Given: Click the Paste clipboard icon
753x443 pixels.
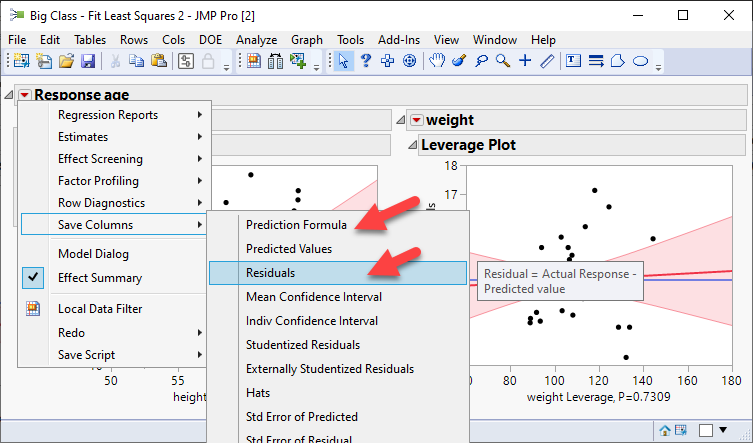Looking at the screenshot, I should [x=159, y=61].
